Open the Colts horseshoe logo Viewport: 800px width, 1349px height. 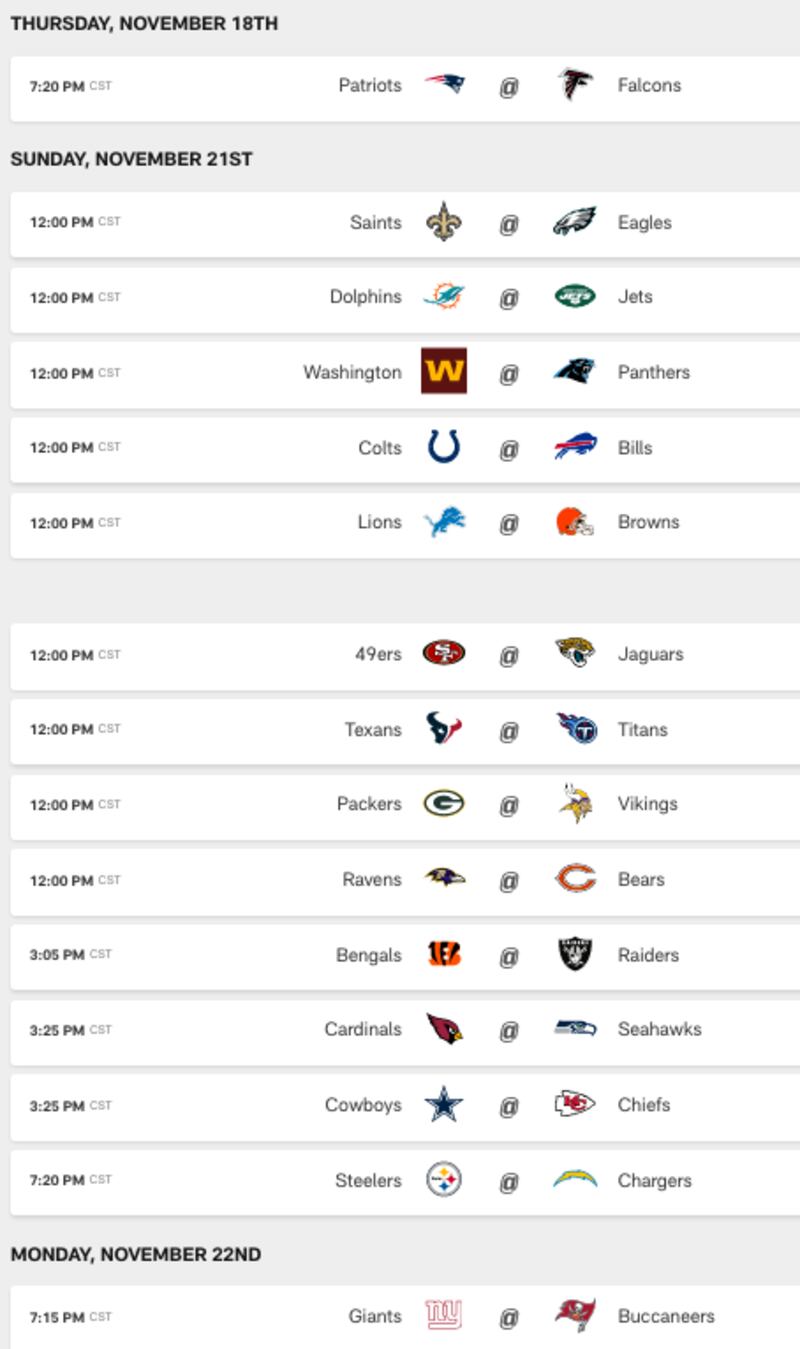point(444,447)
